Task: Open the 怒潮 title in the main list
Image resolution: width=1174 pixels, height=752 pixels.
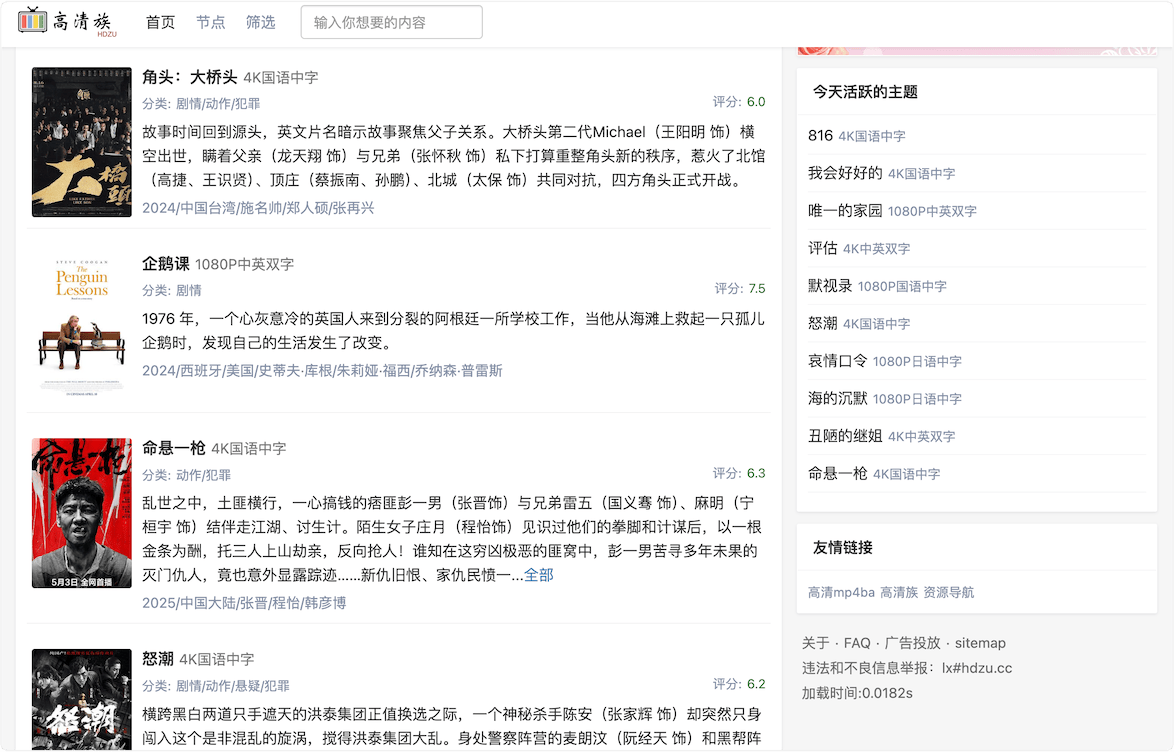Action: tap(158, 658)
